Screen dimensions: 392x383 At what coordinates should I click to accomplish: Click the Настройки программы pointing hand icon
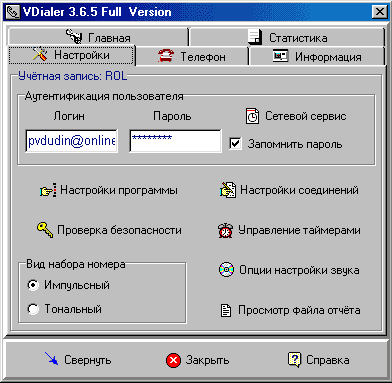pyautogui.click(x=48, y=190)
